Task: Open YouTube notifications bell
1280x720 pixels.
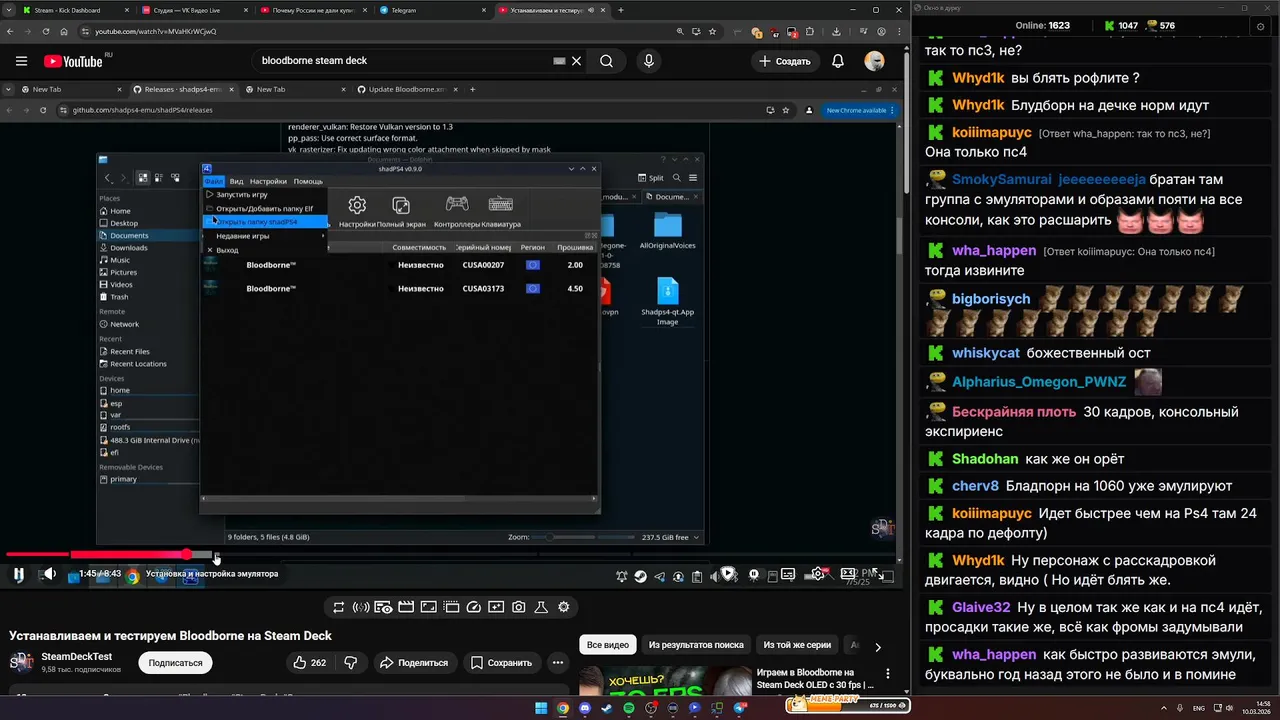Action: [x=838, y=61]
